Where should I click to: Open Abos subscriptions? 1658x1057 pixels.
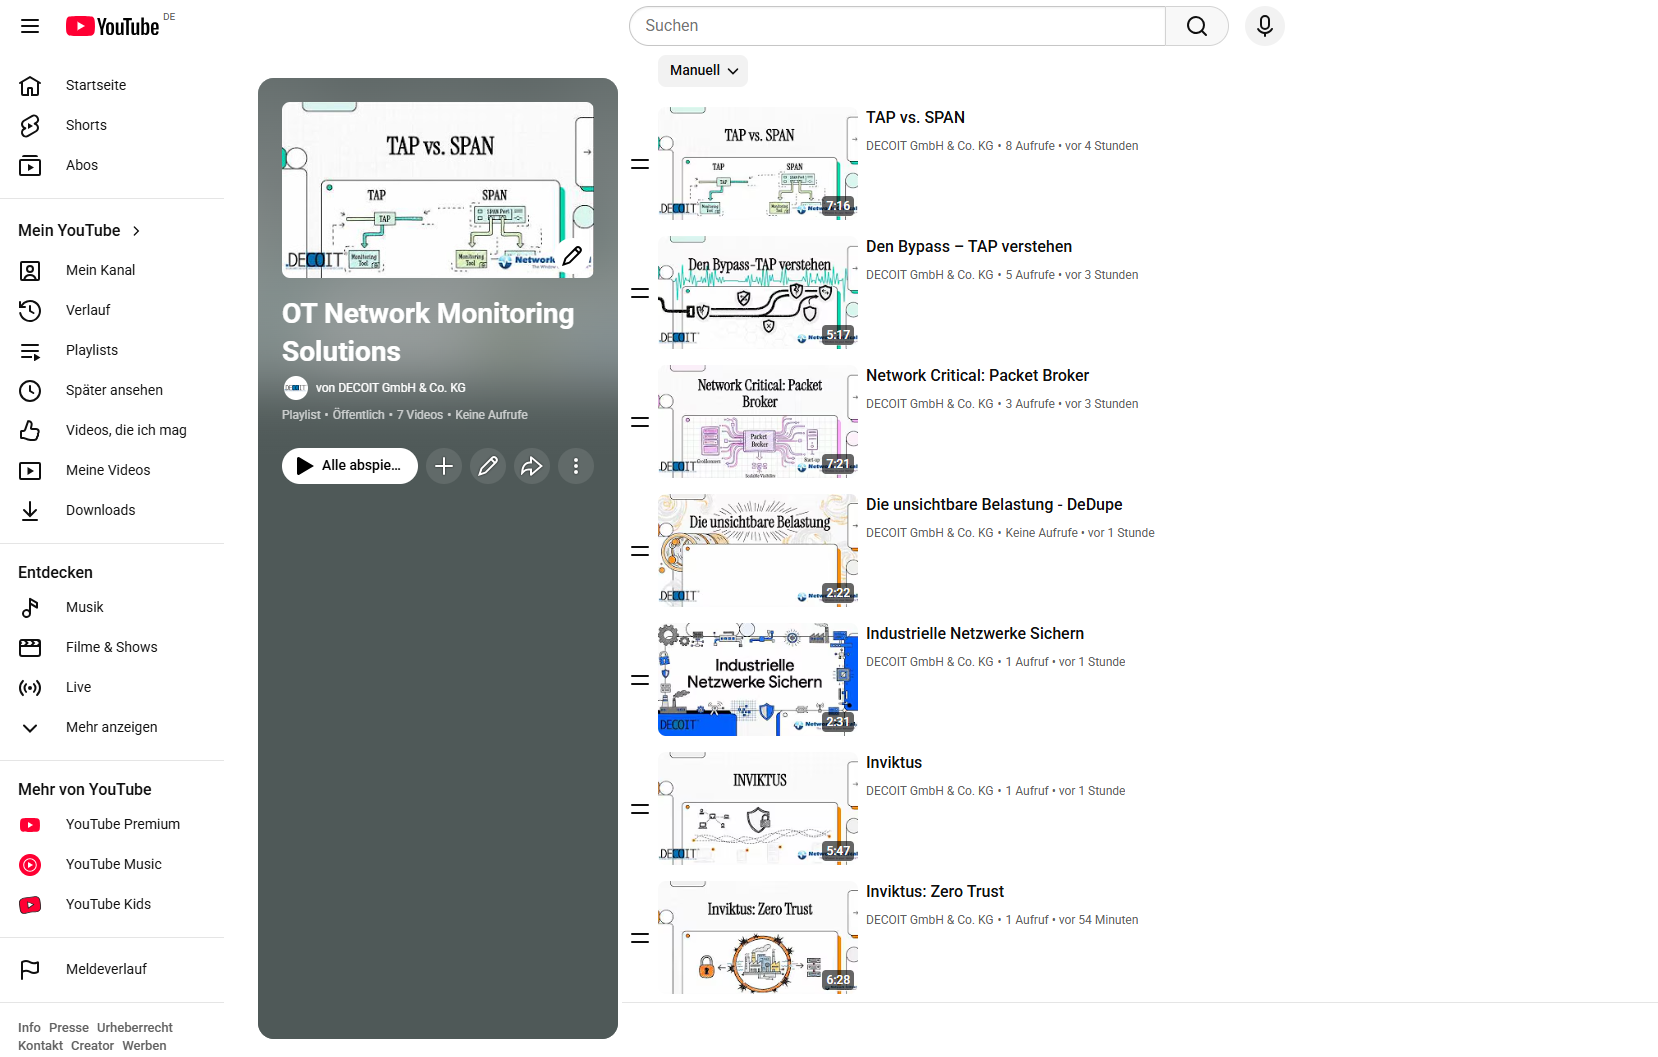pyautogui.click(x=112, y=165)
